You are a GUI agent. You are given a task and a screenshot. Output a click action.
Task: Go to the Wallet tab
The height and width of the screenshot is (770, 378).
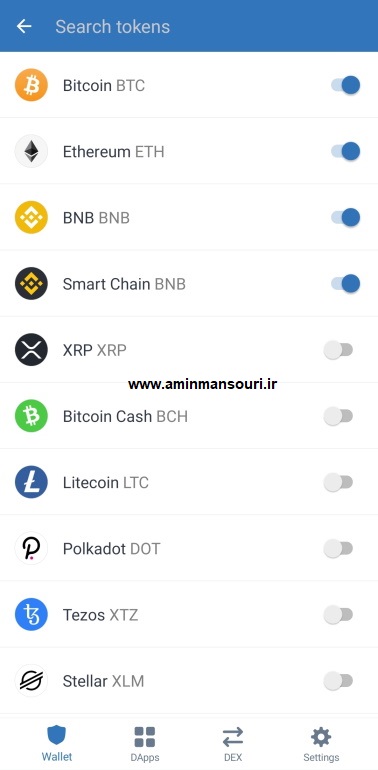click(56, 743)
